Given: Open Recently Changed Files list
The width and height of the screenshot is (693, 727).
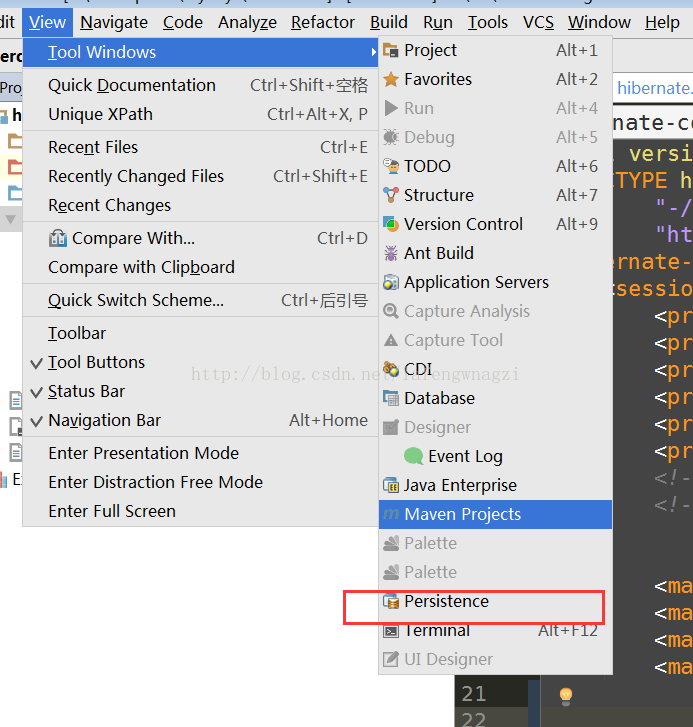Looking at the screenshot, I should click(136, 176).
